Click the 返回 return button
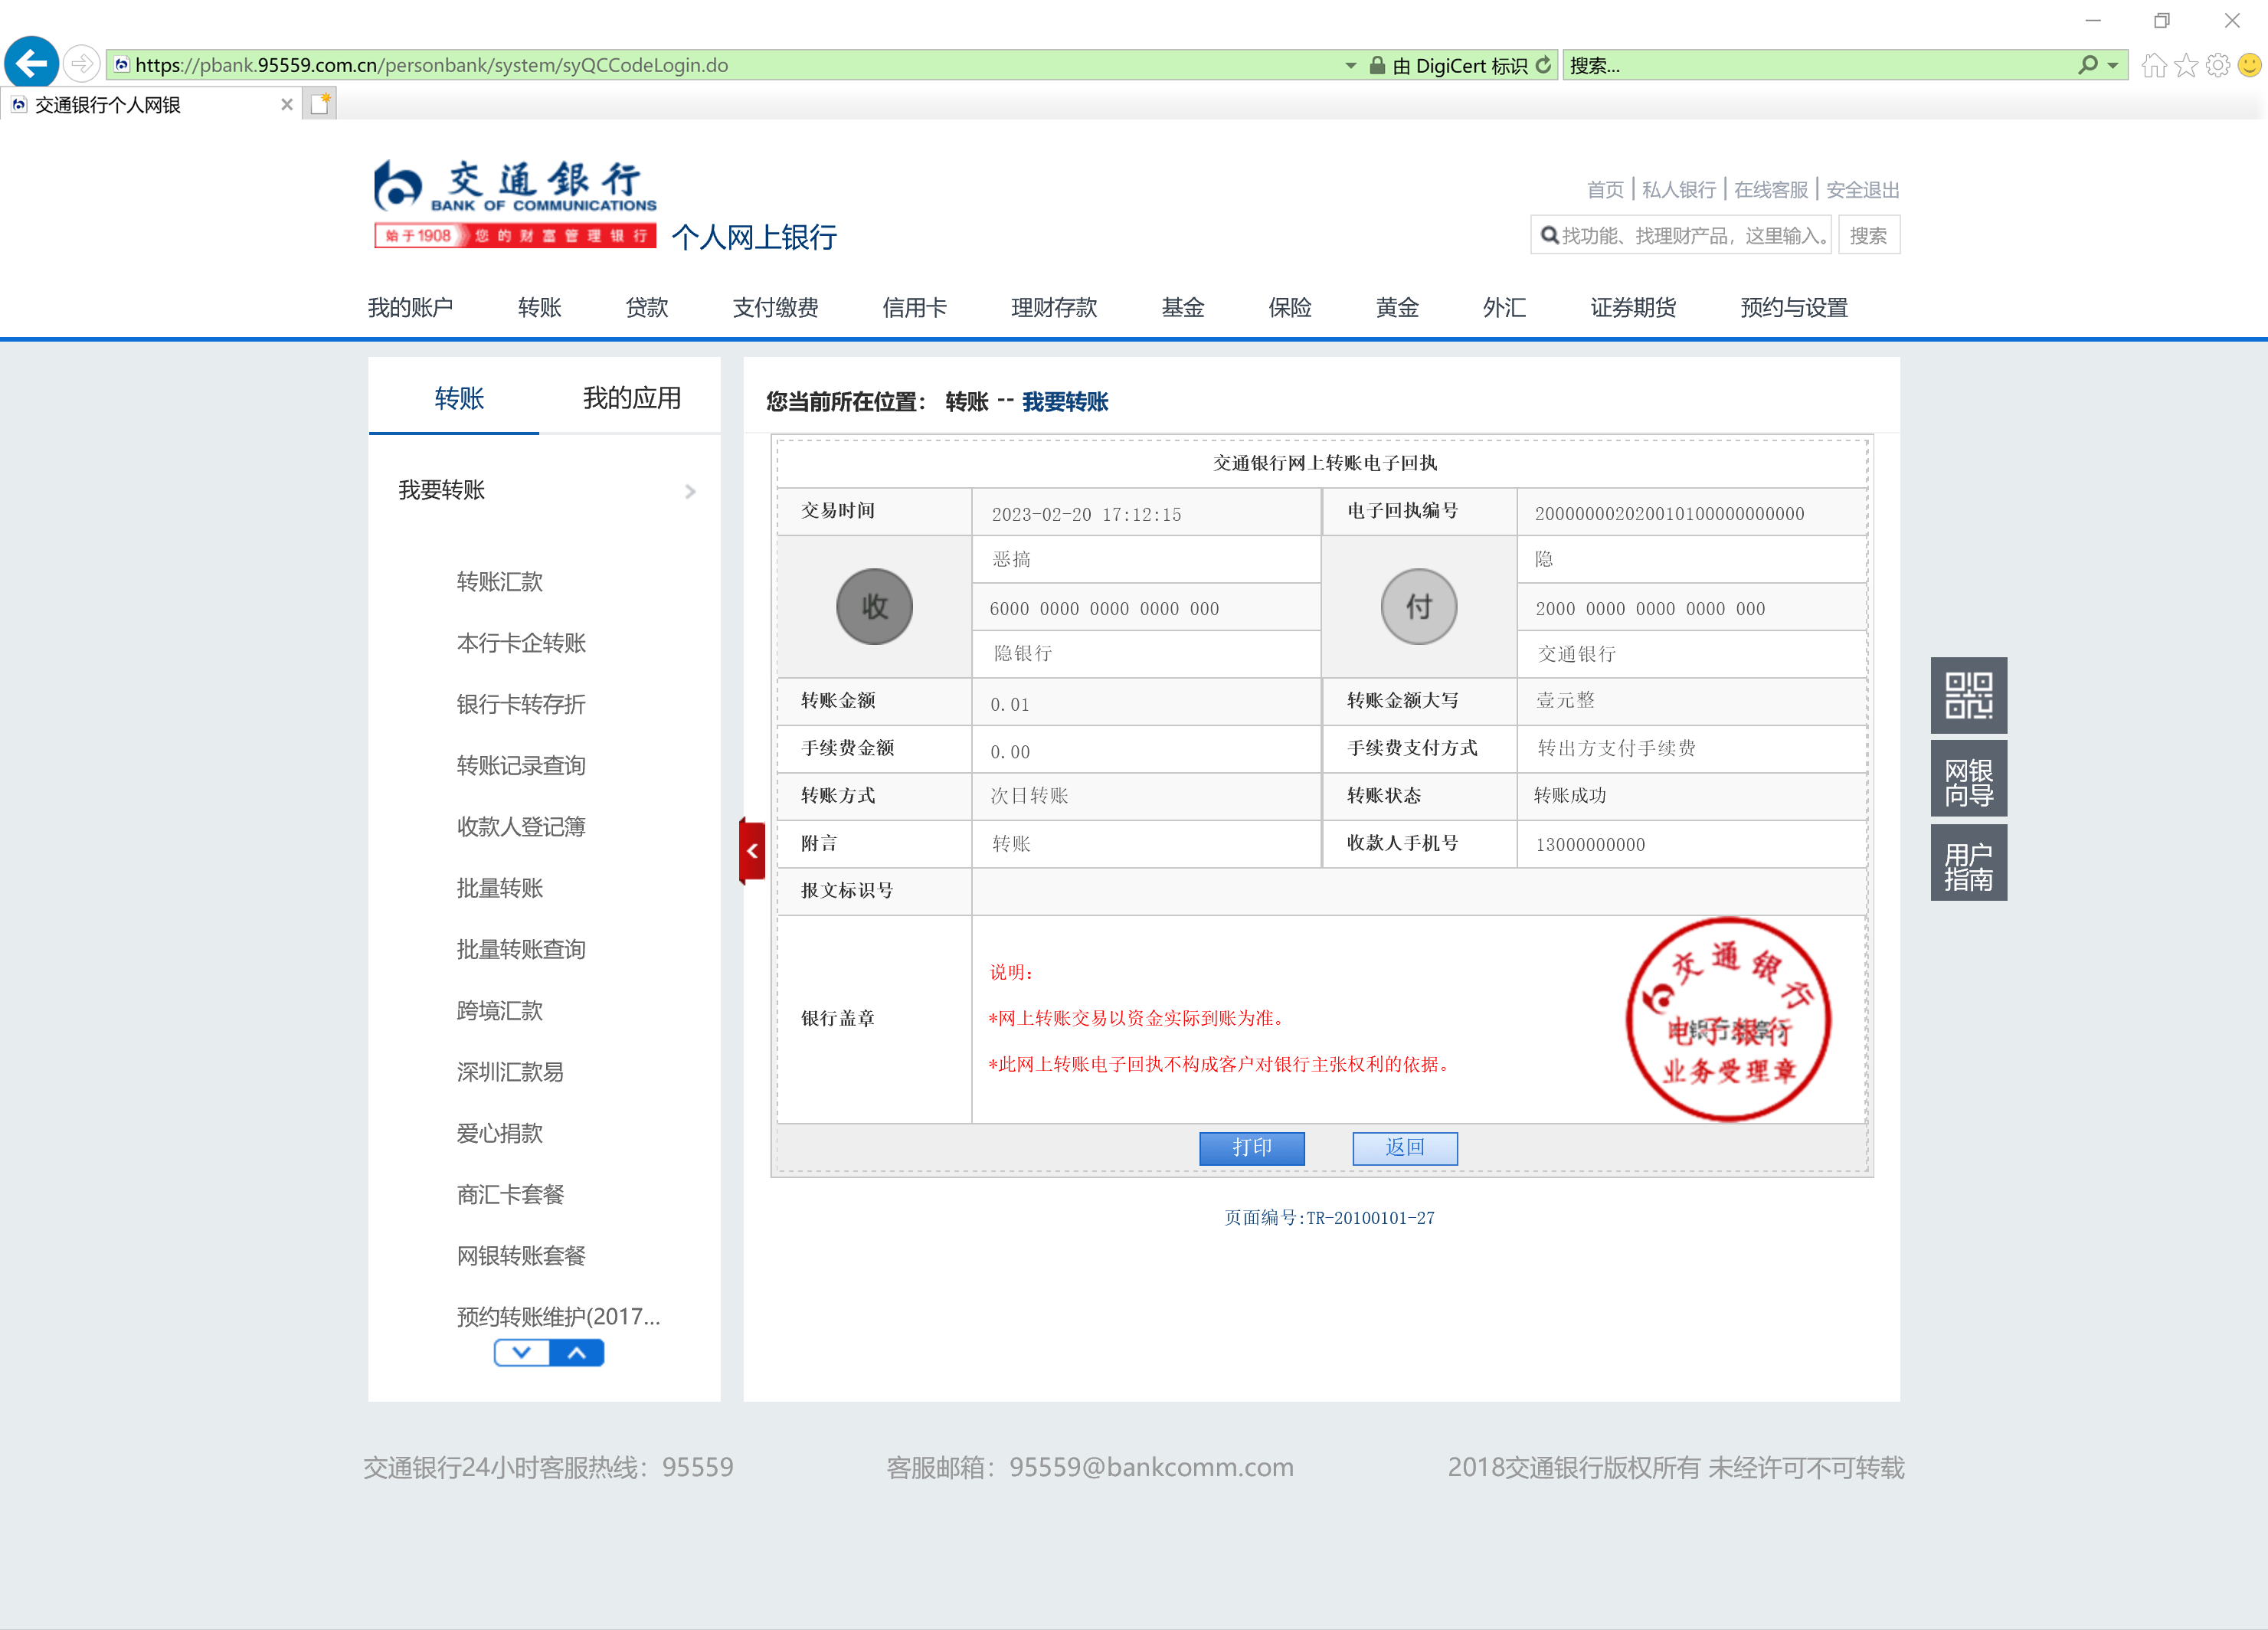Viewport: 2268px width, 1630px height. point(1404,1147)
